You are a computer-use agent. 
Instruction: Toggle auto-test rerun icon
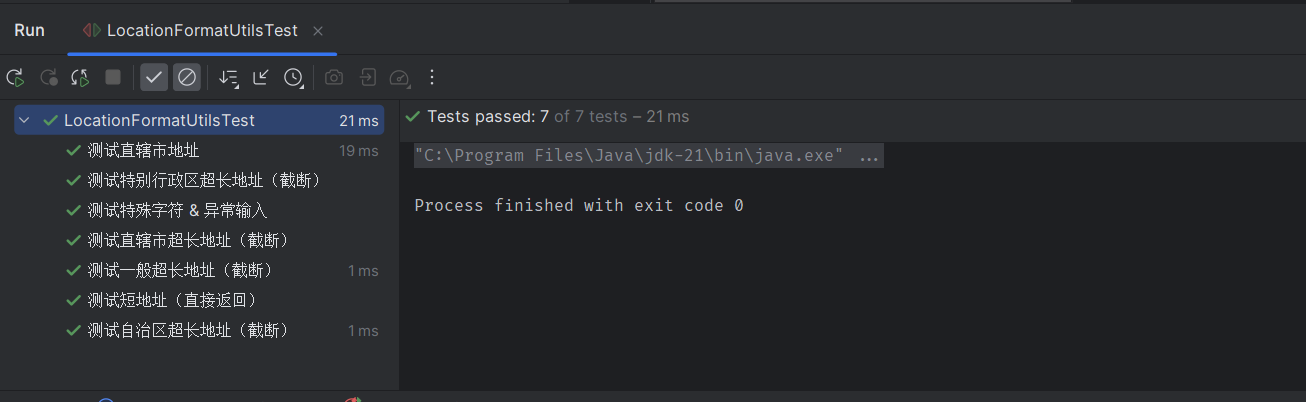[81, 77]
